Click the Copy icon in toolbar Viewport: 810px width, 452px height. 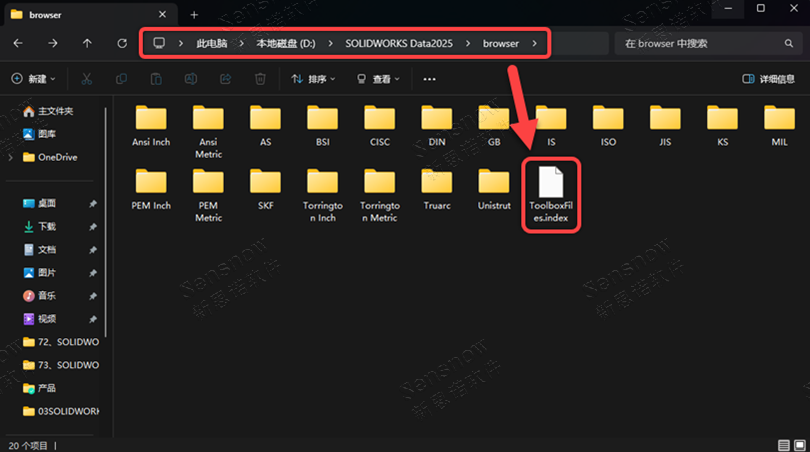(x=122, y=79)
